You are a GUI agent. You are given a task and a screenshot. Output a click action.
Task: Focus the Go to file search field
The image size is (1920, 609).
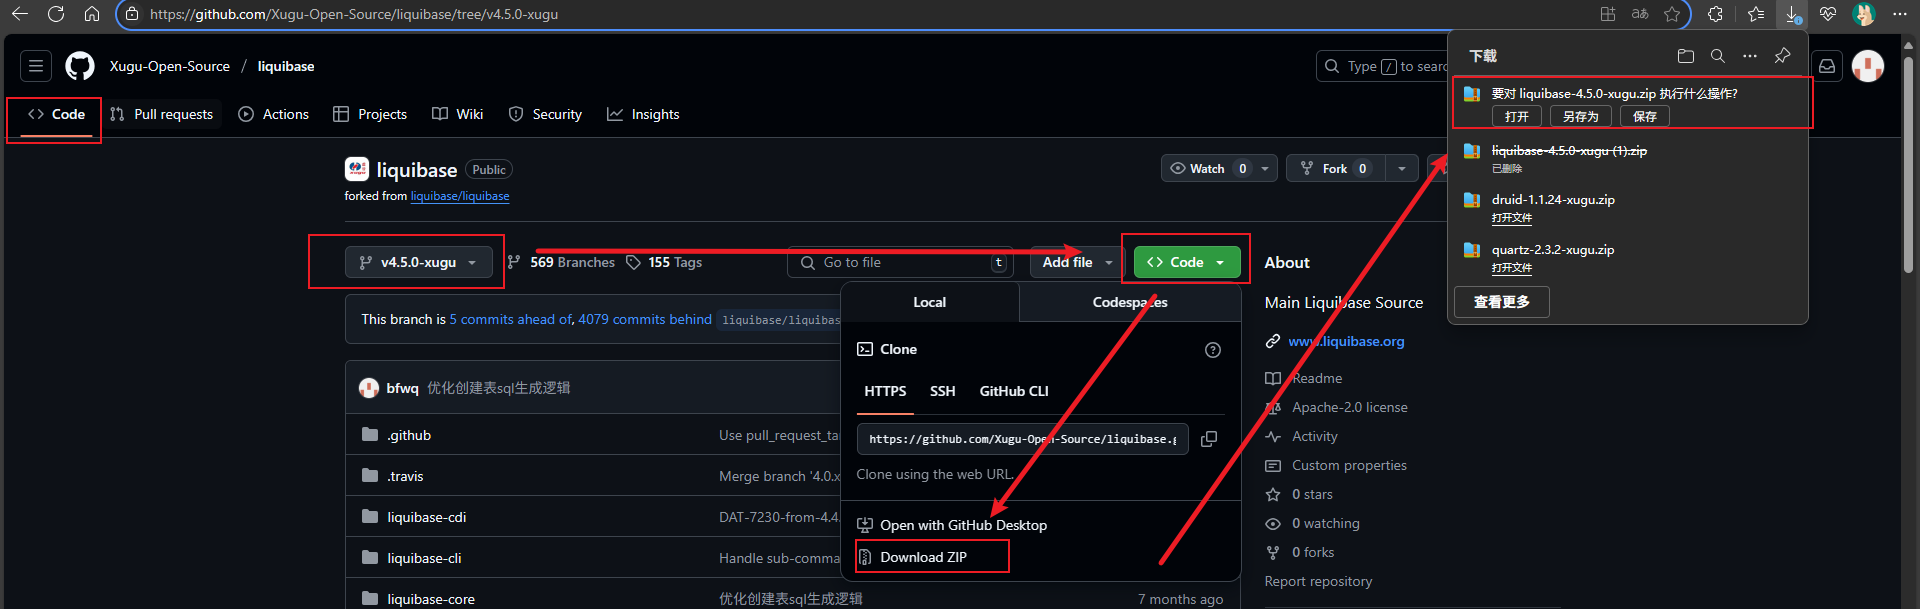click(x=900, y=262)
